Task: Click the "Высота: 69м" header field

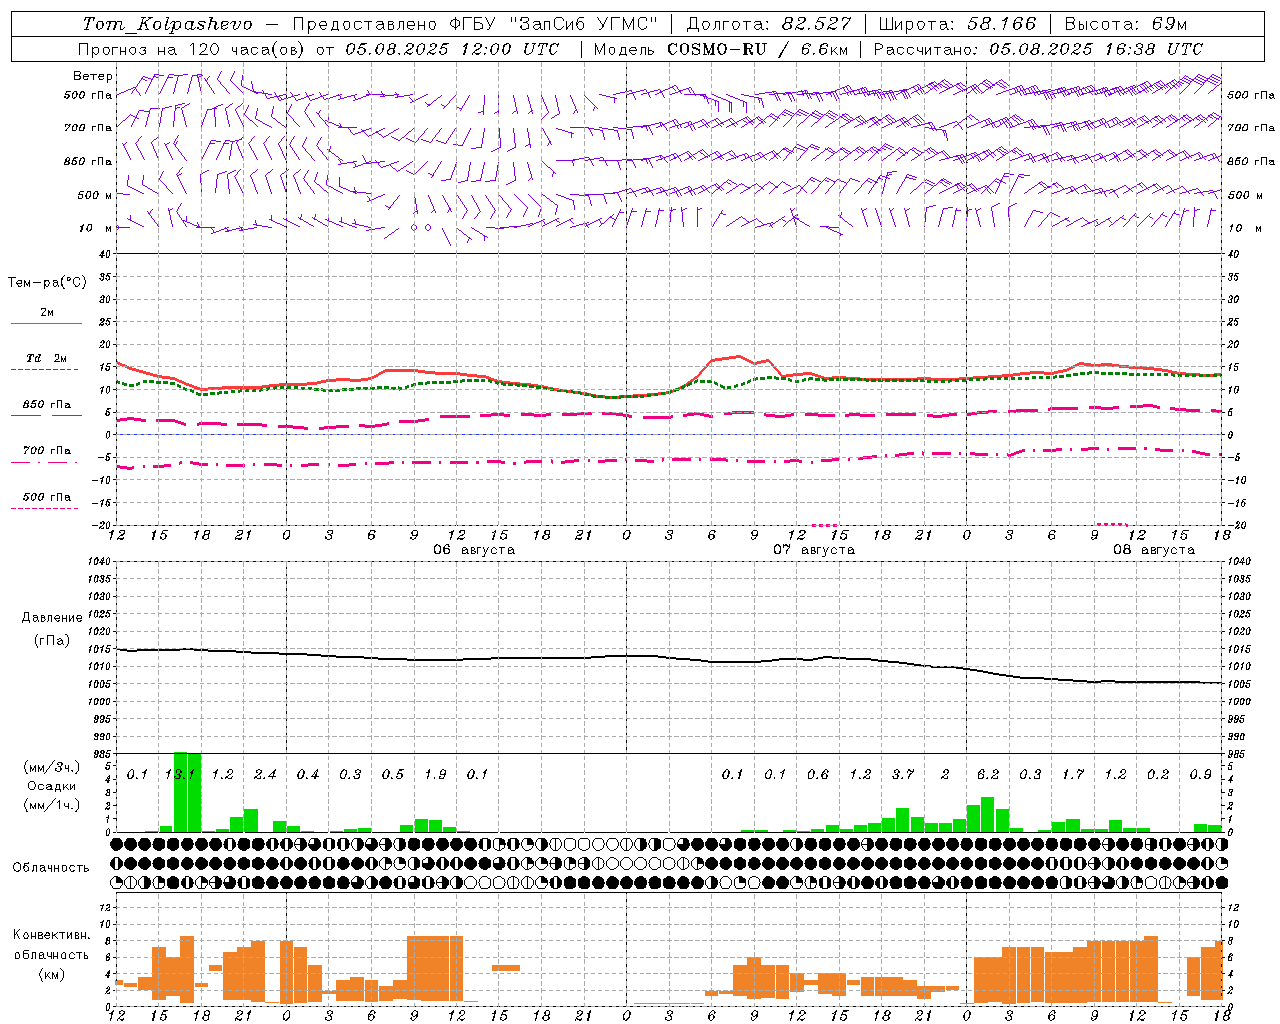Action: pyautogui.click(x=1125, y=24)
